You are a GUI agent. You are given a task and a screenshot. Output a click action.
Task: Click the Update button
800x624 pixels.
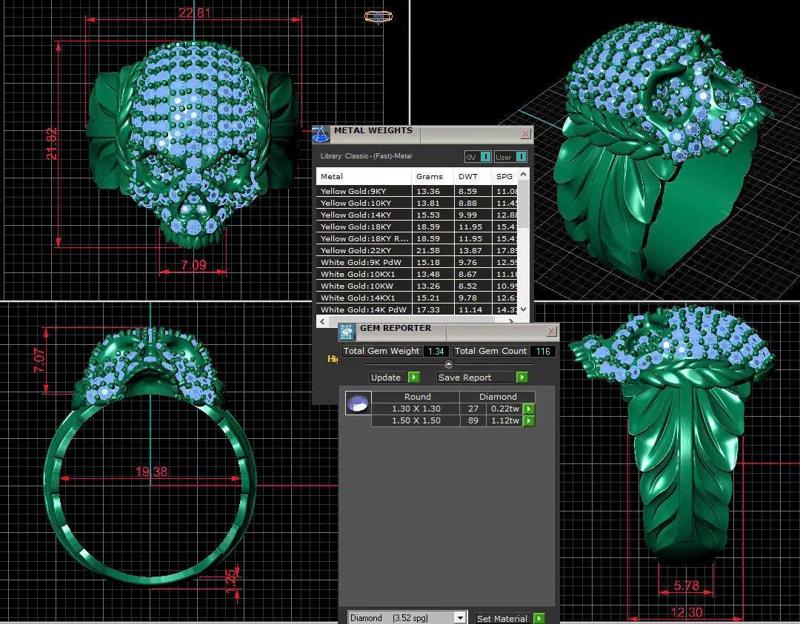(385, 377)
